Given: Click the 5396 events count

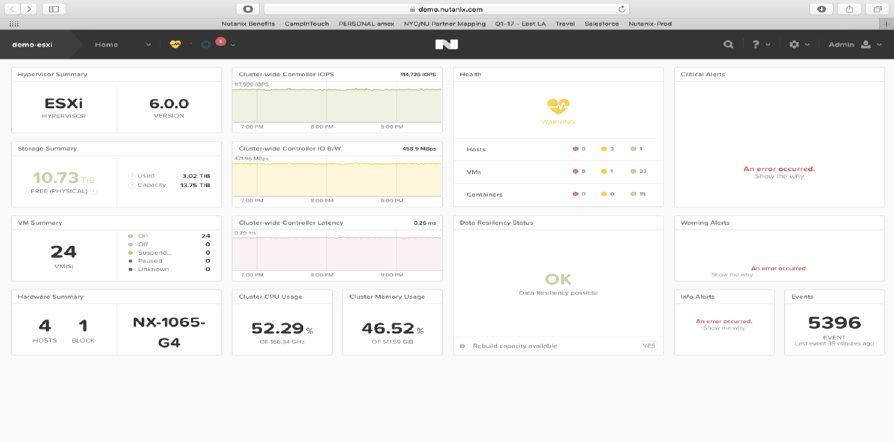Looking at the screenshot, I should click(834, 323).
